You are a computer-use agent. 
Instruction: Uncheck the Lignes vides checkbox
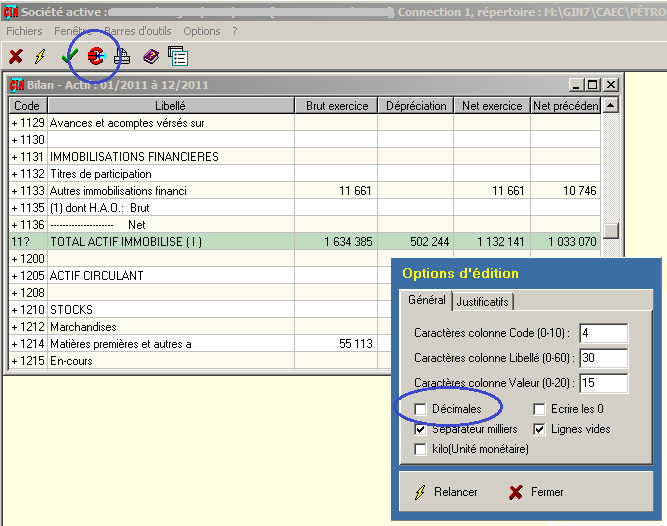(x=539, y=429)
